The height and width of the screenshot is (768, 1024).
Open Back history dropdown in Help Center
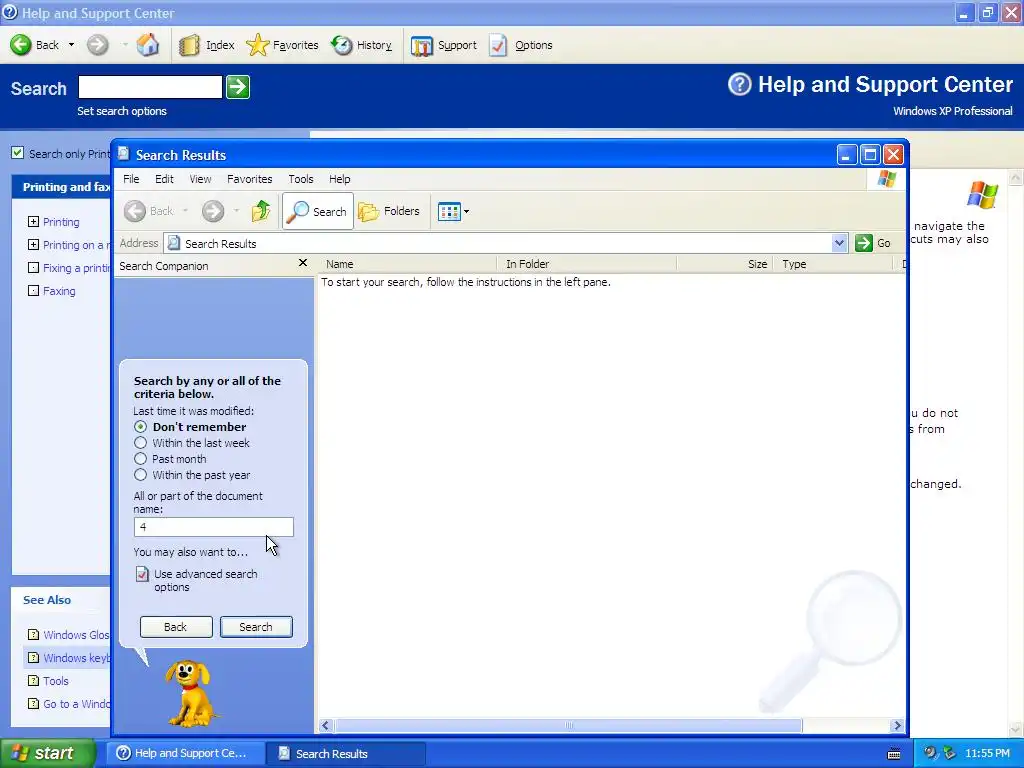[71, 45]
